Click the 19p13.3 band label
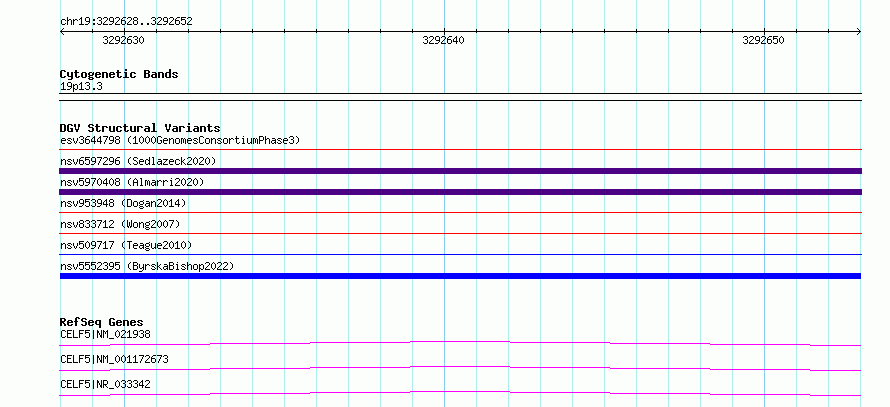The width and height of the screenshot is (890, 407). point(81,87)
